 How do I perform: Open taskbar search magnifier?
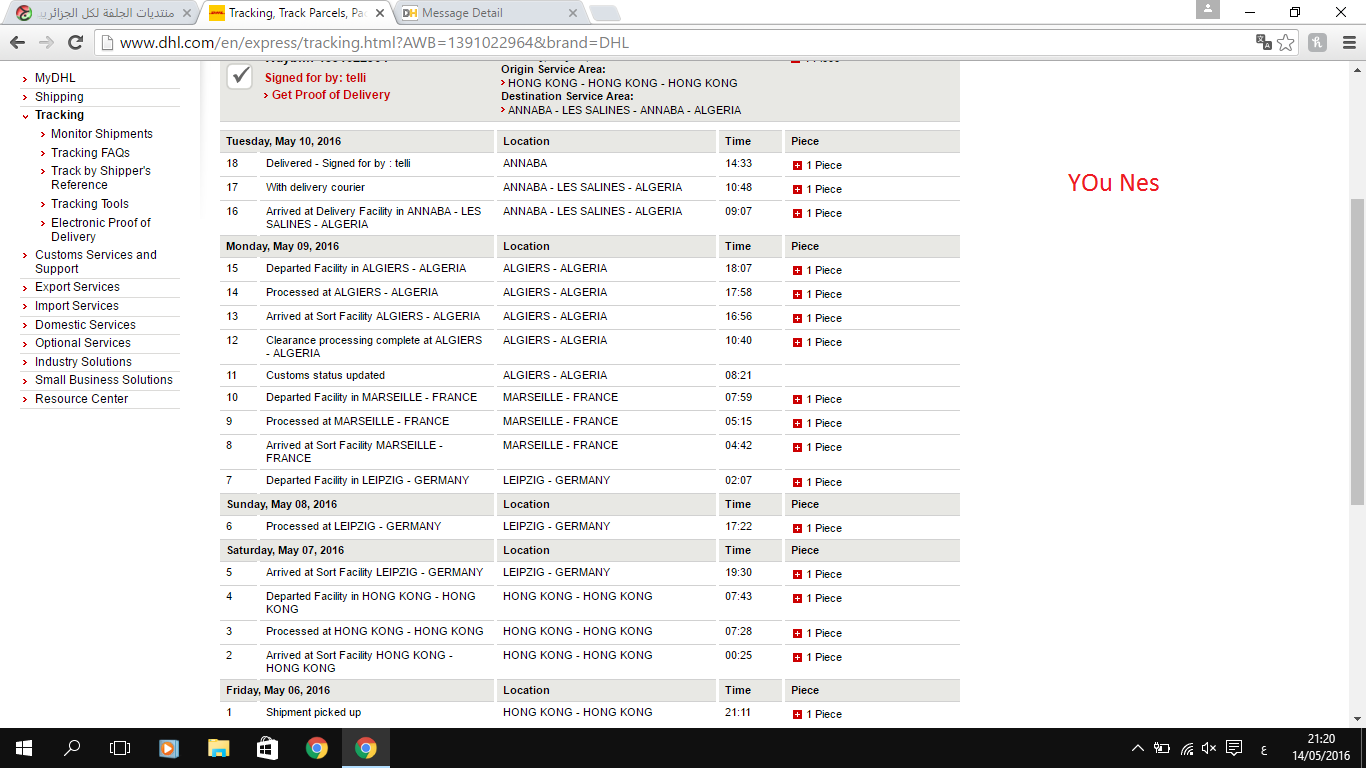coord(72,748)
